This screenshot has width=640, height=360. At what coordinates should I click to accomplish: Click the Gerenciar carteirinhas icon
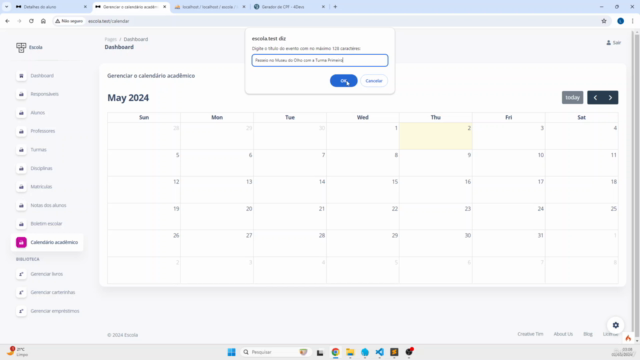coord(21,292)
